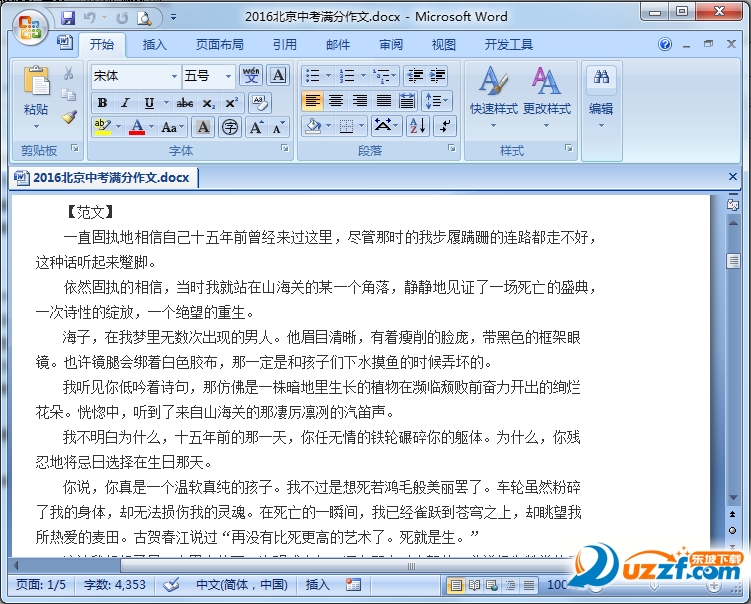Open Word Help question mark

pos(665,45)
